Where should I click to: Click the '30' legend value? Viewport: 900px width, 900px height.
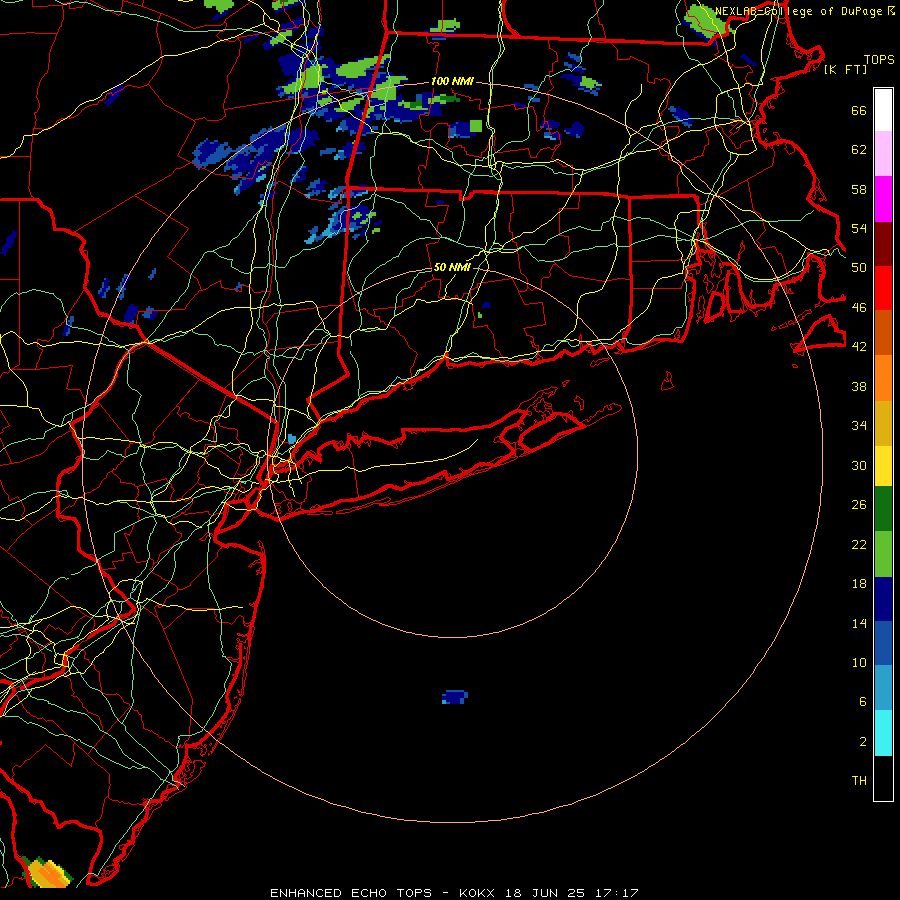click(x=859, y=465)
